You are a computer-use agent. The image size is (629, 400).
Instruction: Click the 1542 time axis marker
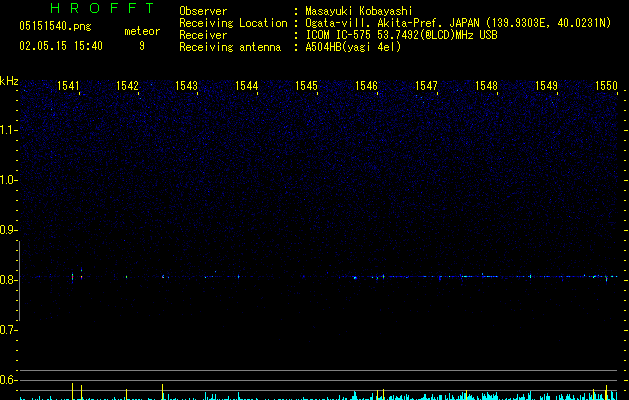[x=127, y=86]
